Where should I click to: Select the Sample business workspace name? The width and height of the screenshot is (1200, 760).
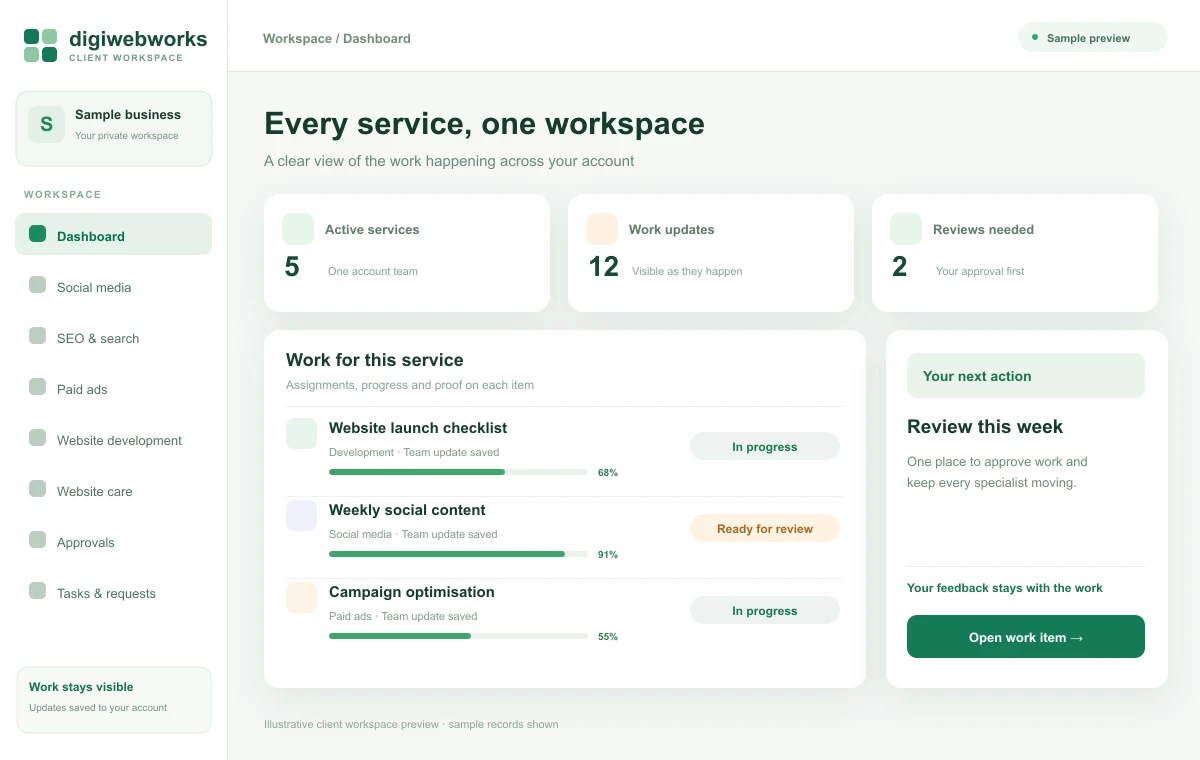click(x=128, y=114)
